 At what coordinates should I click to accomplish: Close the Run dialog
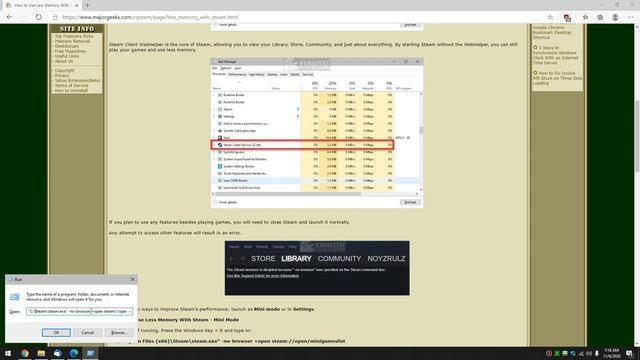[132, 279]
